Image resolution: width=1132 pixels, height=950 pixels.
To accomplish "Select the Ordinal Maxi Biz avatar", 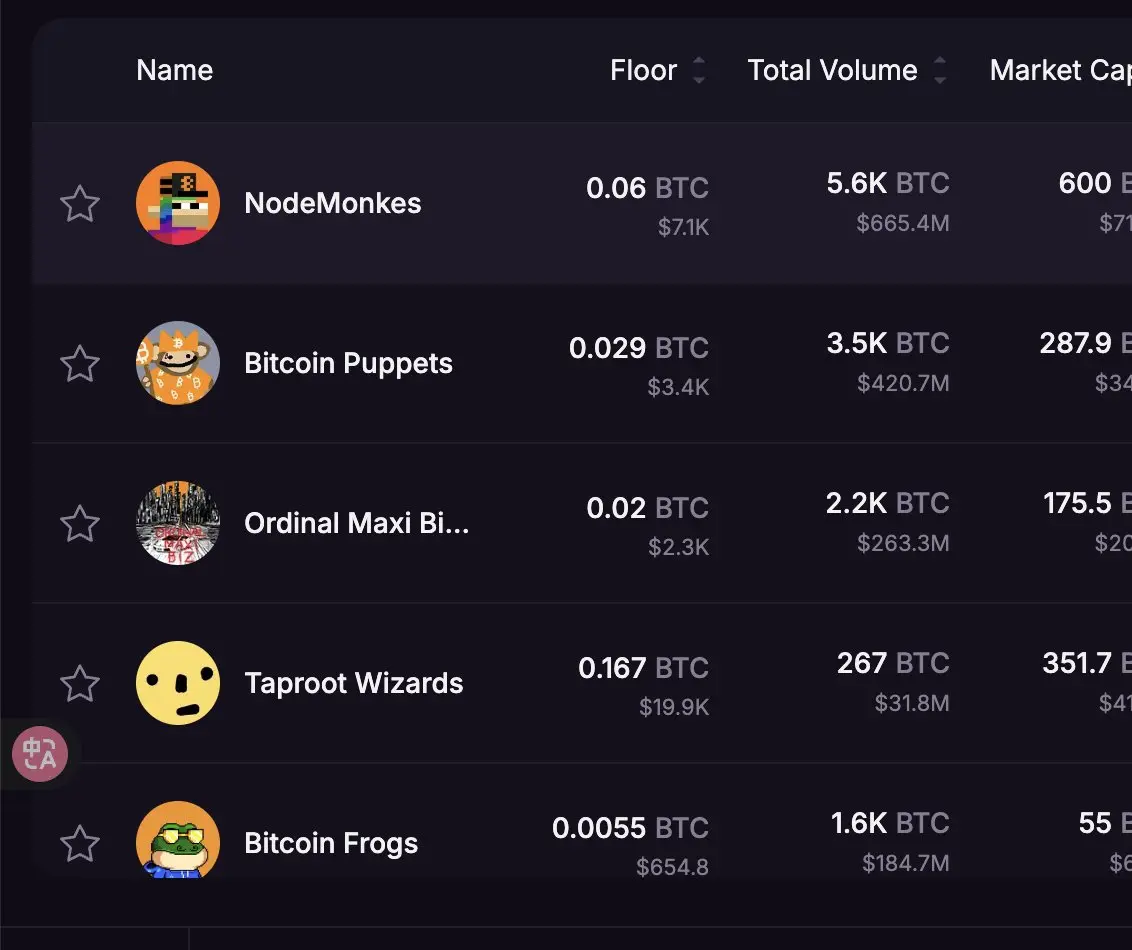I will pos(178,523).
